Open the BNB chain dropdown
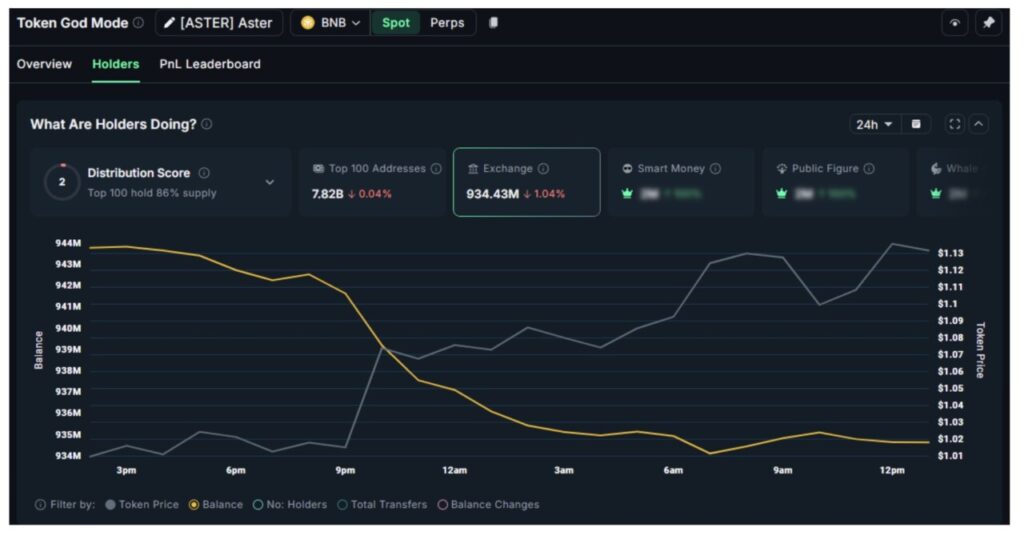Screen dimensions: 1024x539 330,23
